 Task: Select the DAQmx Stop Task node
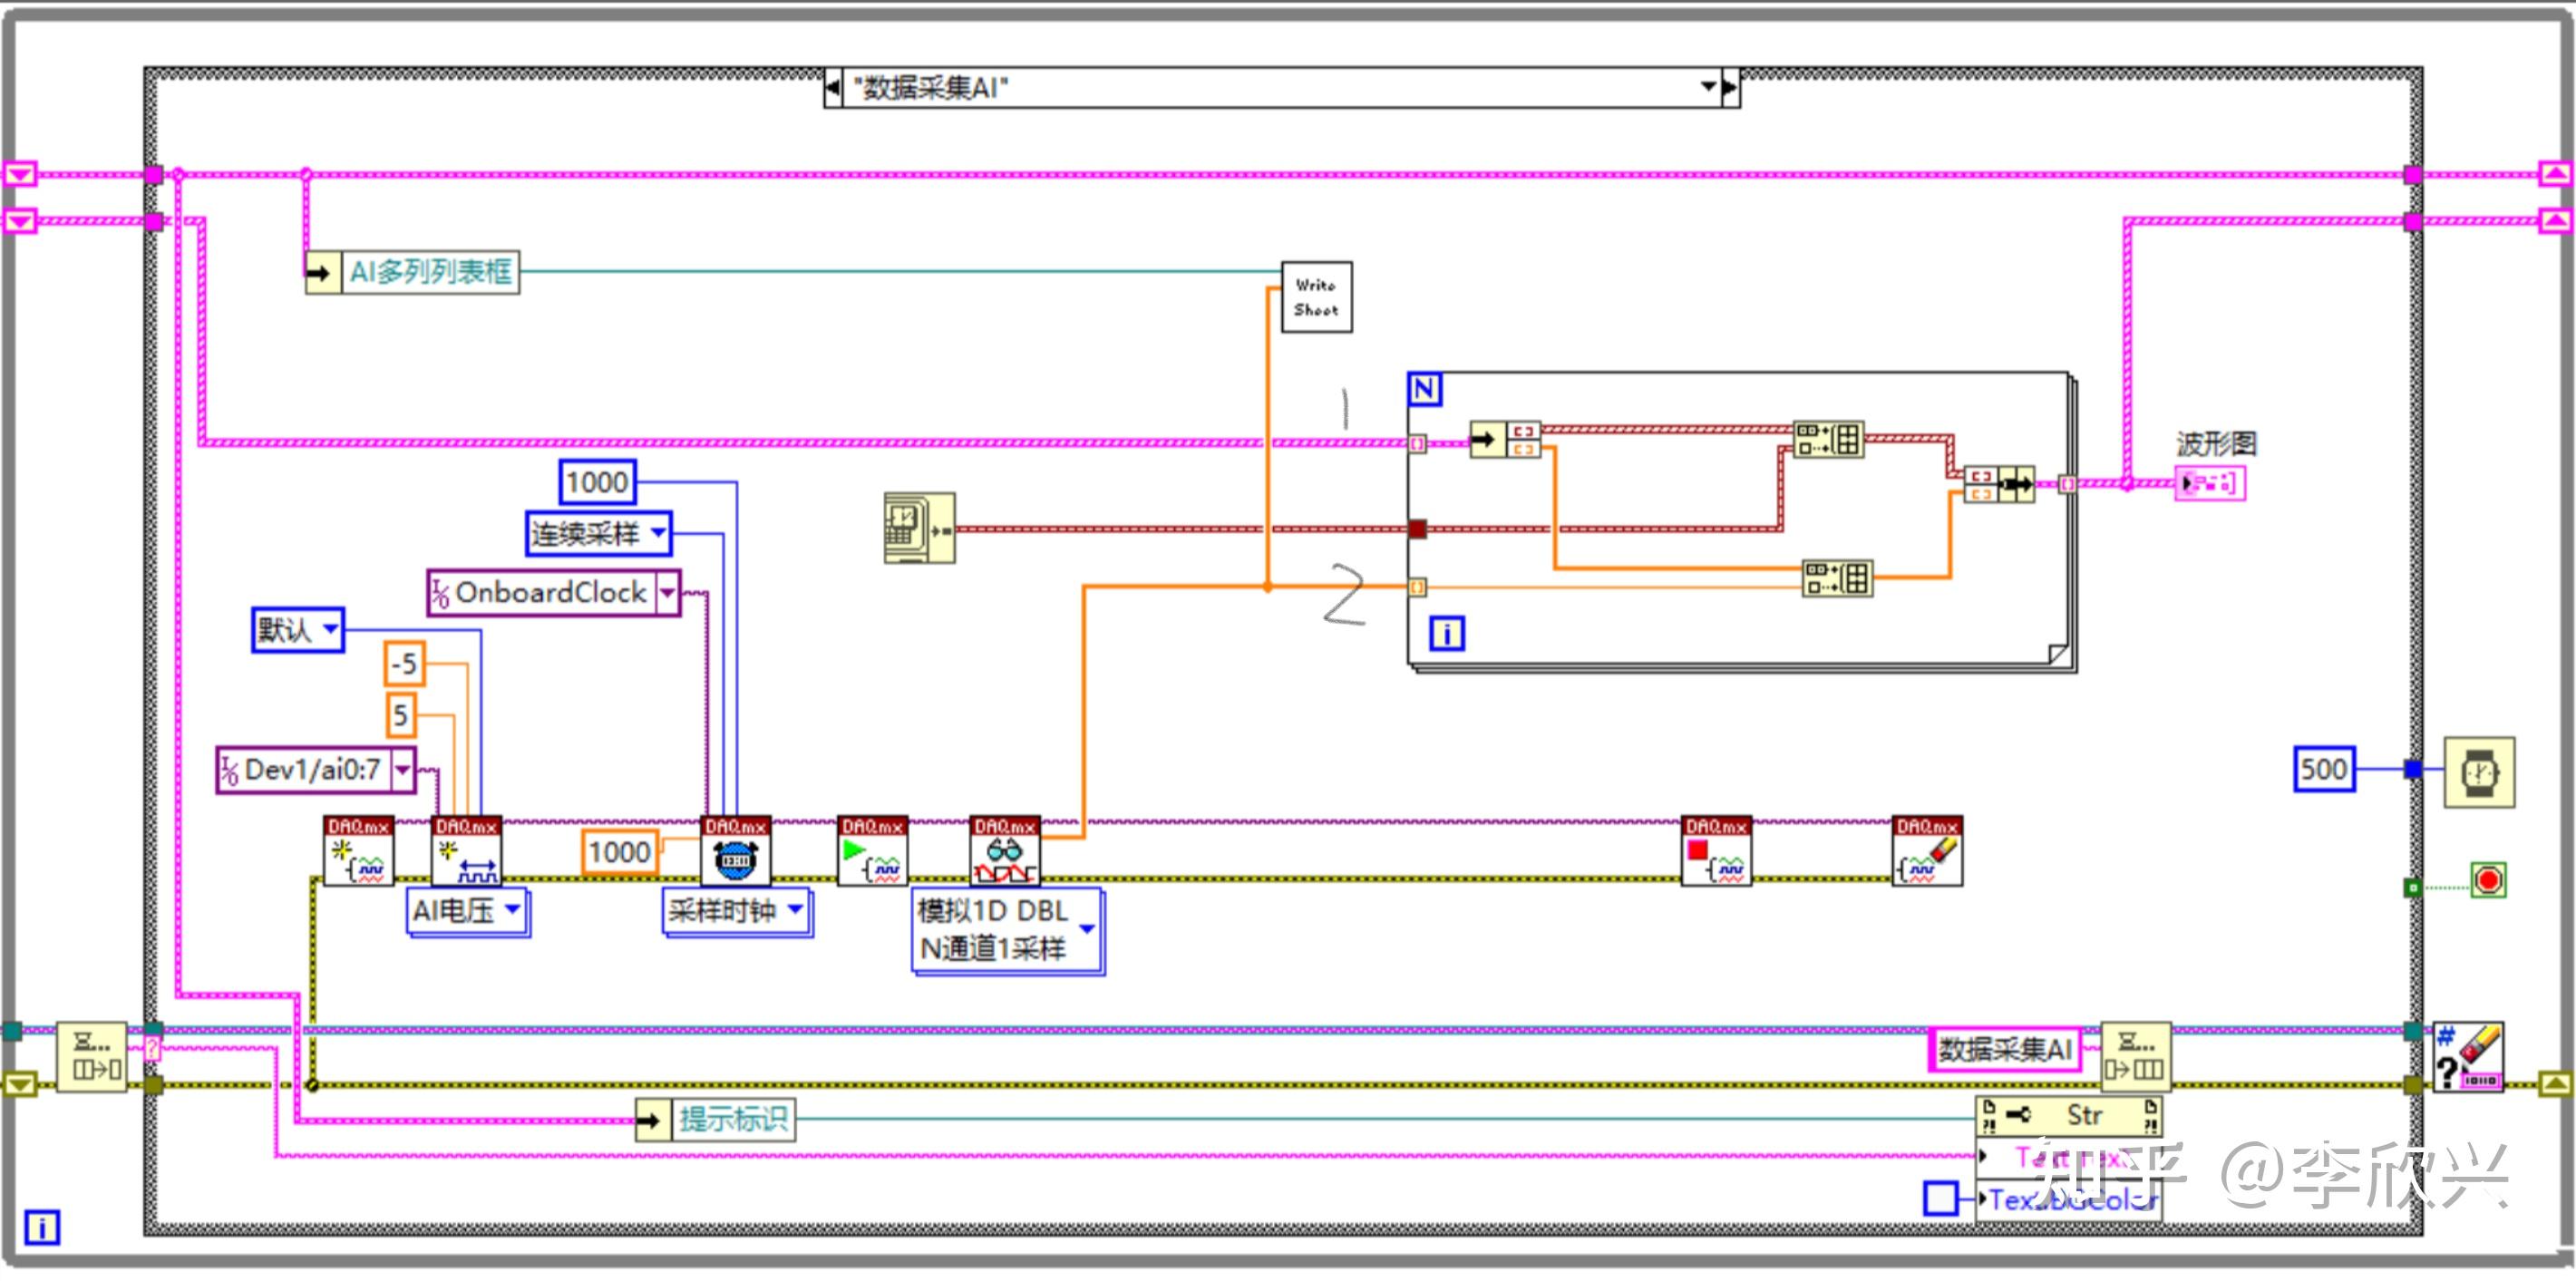pyautogui.click(x=1717, y=851)
